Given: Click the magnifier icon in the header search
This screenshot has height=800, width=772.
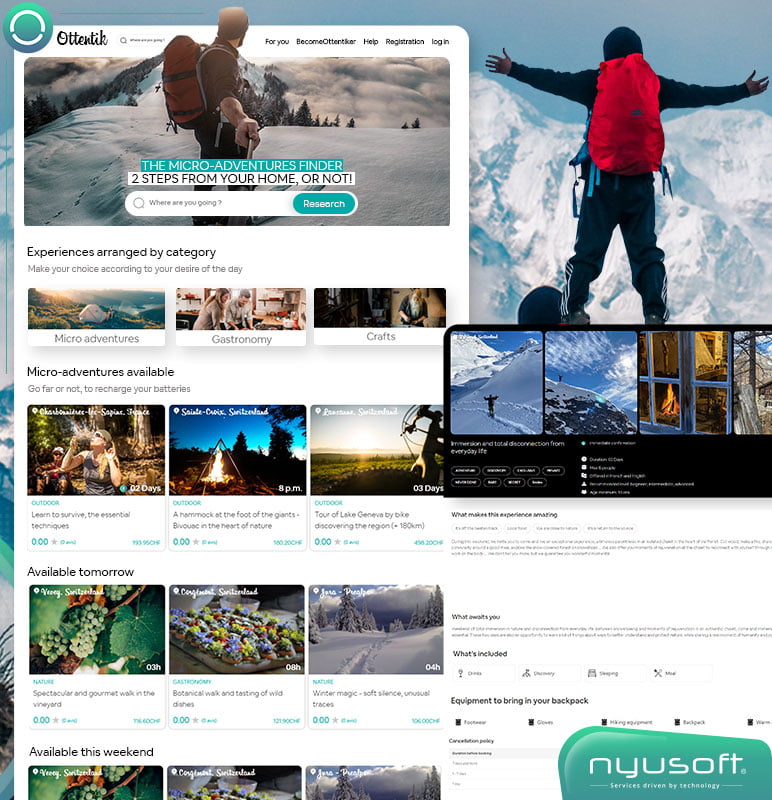Looking at the screenshot, I should point(123,40).
